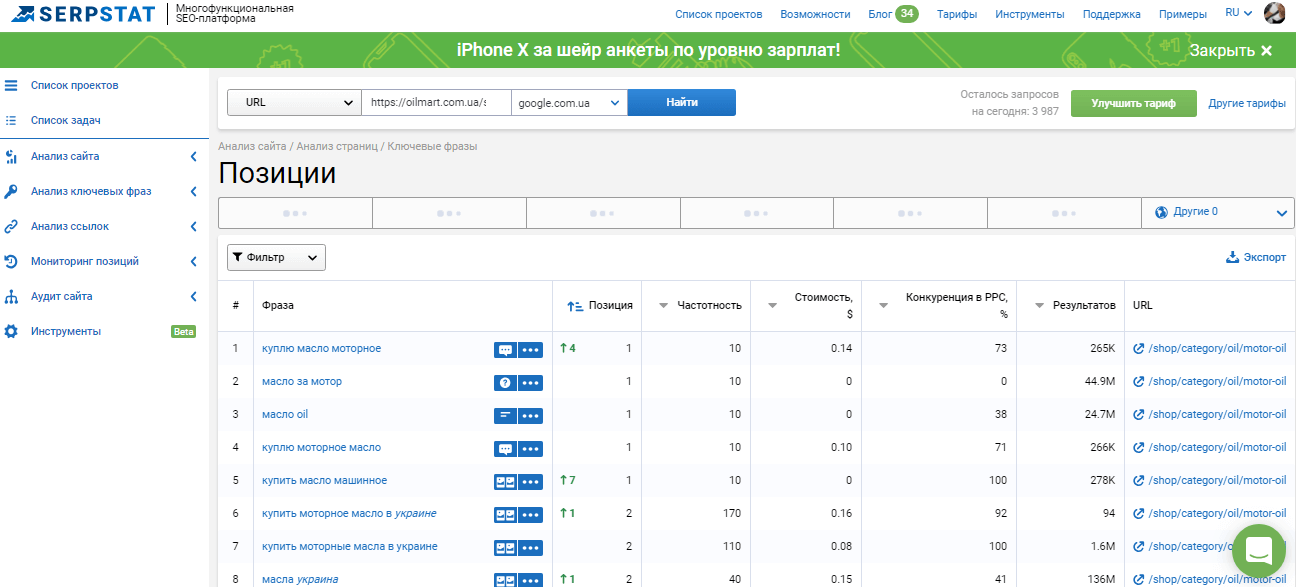Open the Тарифы menu item
The height and width of the screenshot is (587, 1296).
coord(956,13)
